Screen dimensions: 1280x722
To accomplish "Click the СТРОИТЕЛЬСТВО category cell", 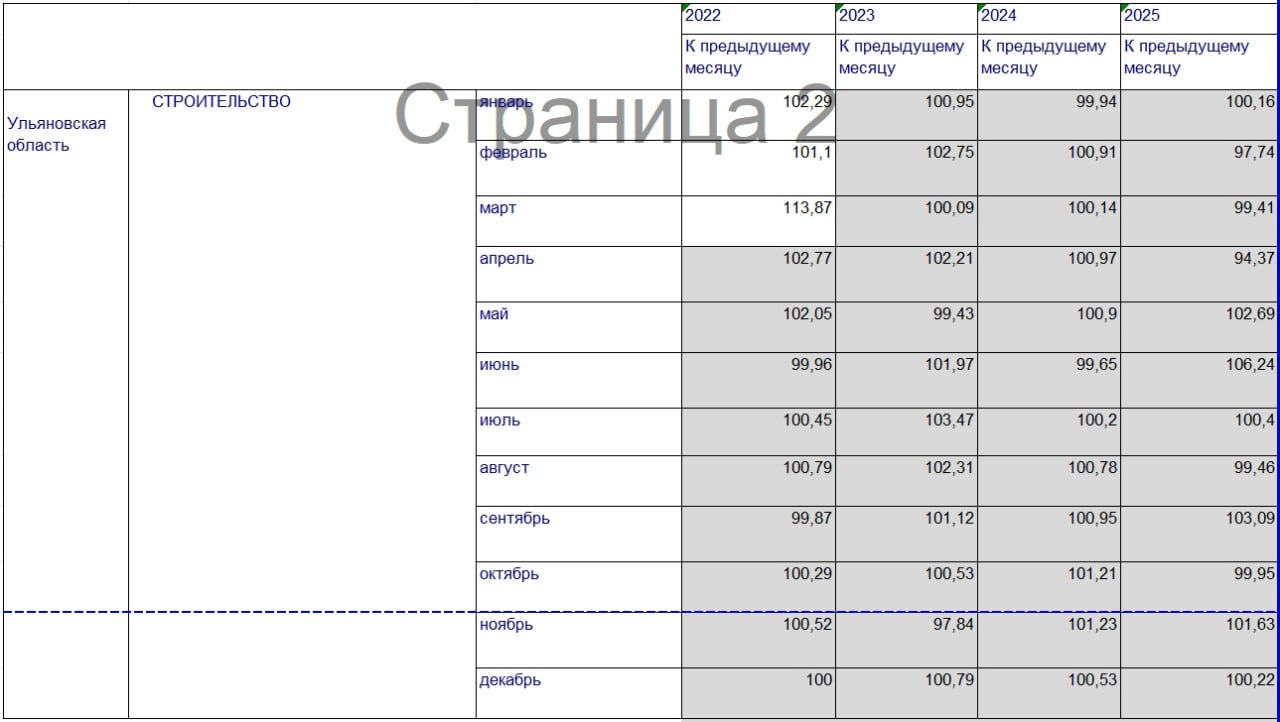I will click(301, 102).
